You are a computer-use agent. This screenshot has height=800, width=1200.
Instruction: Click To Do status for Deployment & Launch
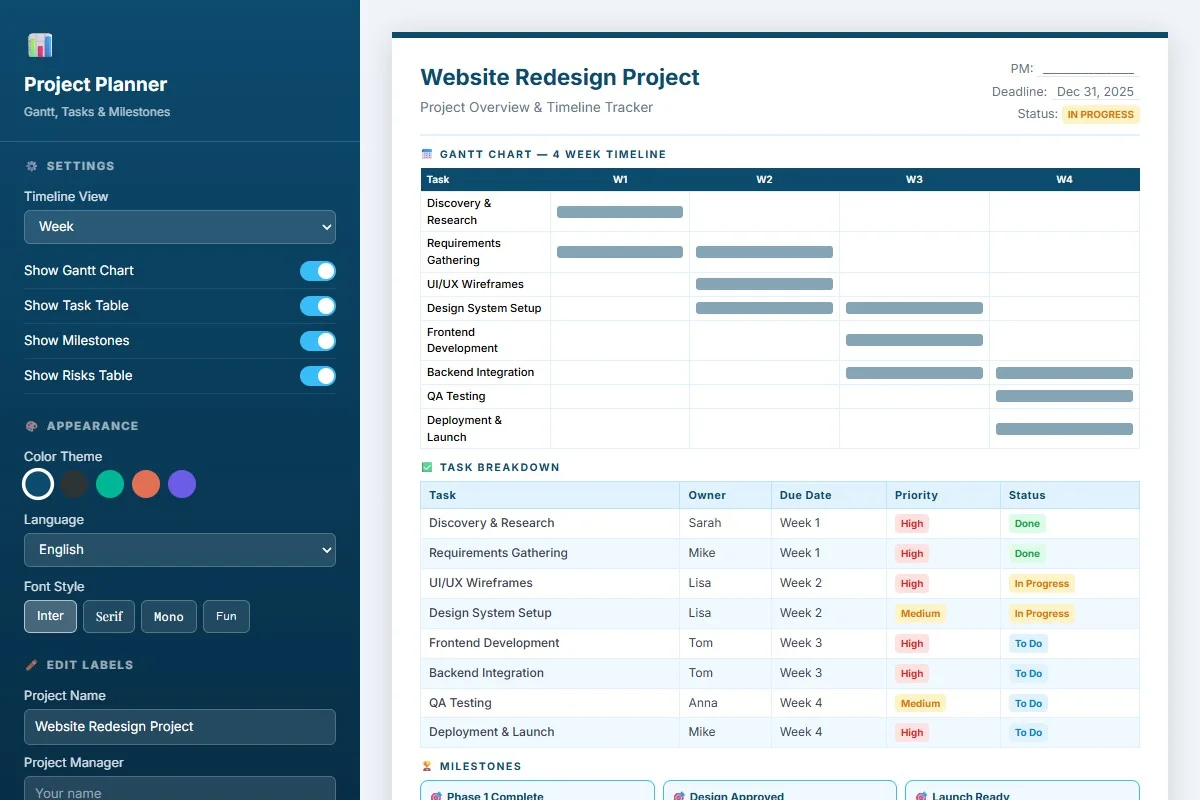coord(1028,733)
